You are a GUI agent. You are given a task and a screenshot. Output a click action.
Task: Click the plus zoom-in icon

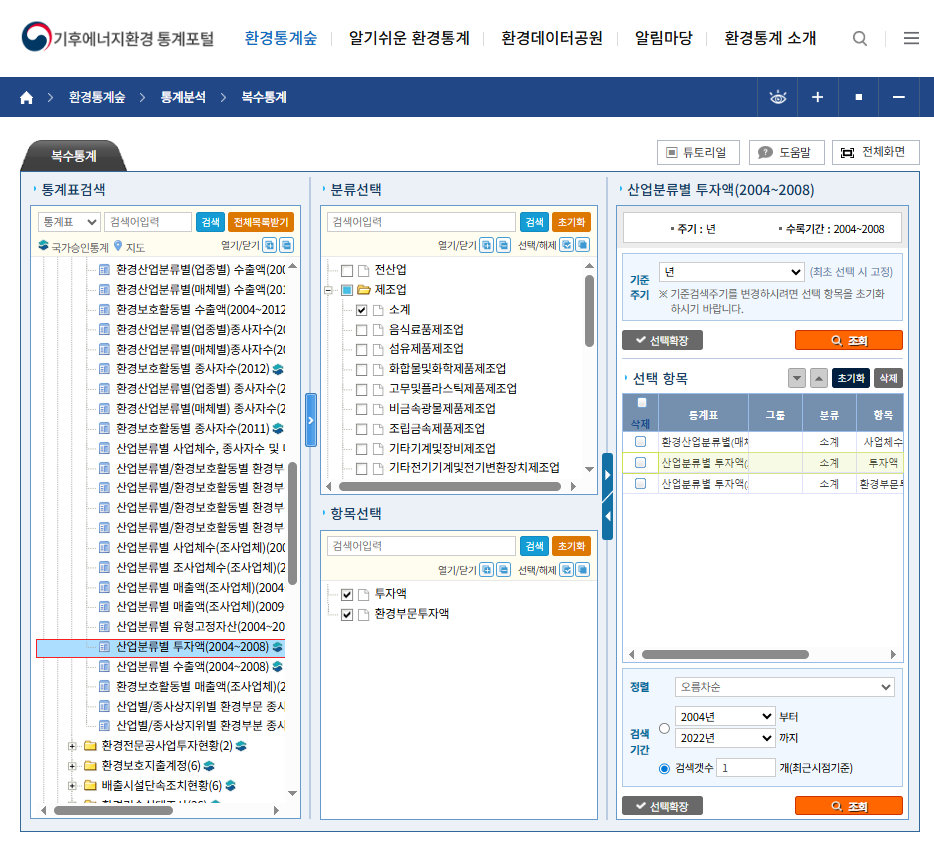(817, 98)
